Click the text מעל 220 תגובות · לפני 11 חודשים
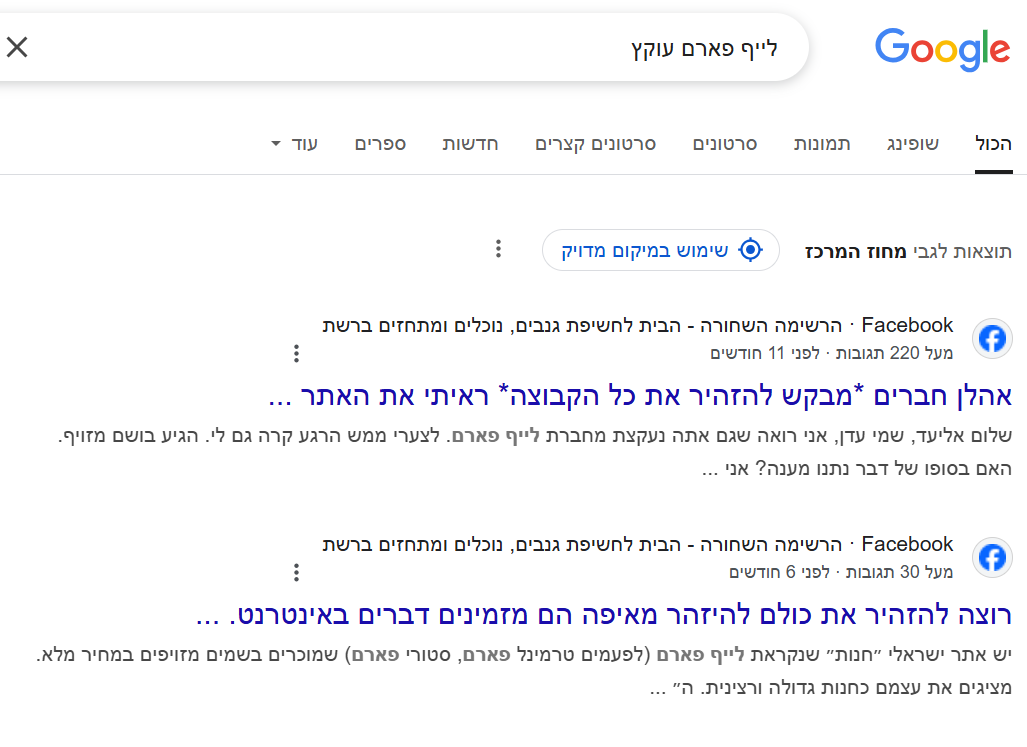1027x747 pixels. coord(831,354)
